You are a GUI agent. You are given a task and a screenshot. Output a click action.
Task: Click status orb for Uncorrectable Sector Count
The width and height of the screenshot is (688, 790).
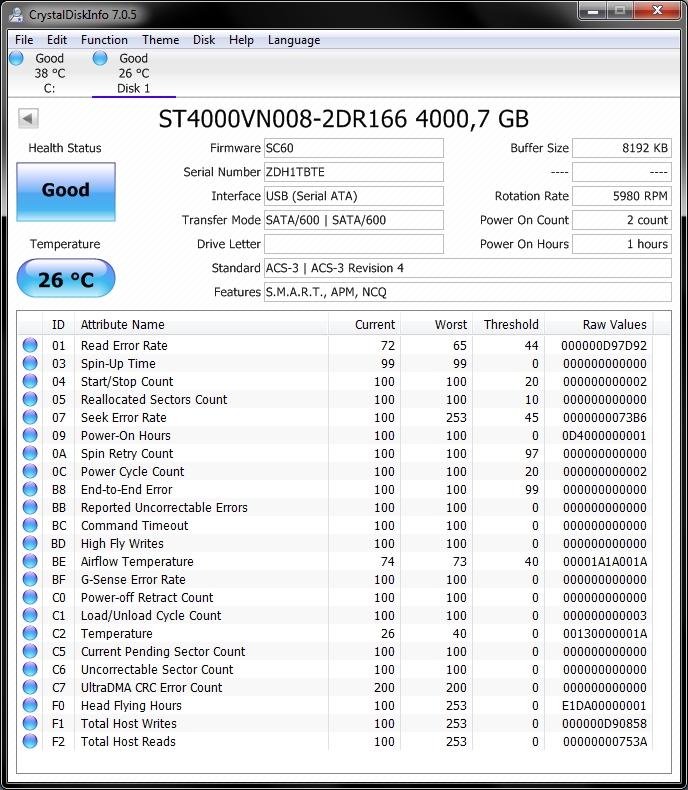30,670
